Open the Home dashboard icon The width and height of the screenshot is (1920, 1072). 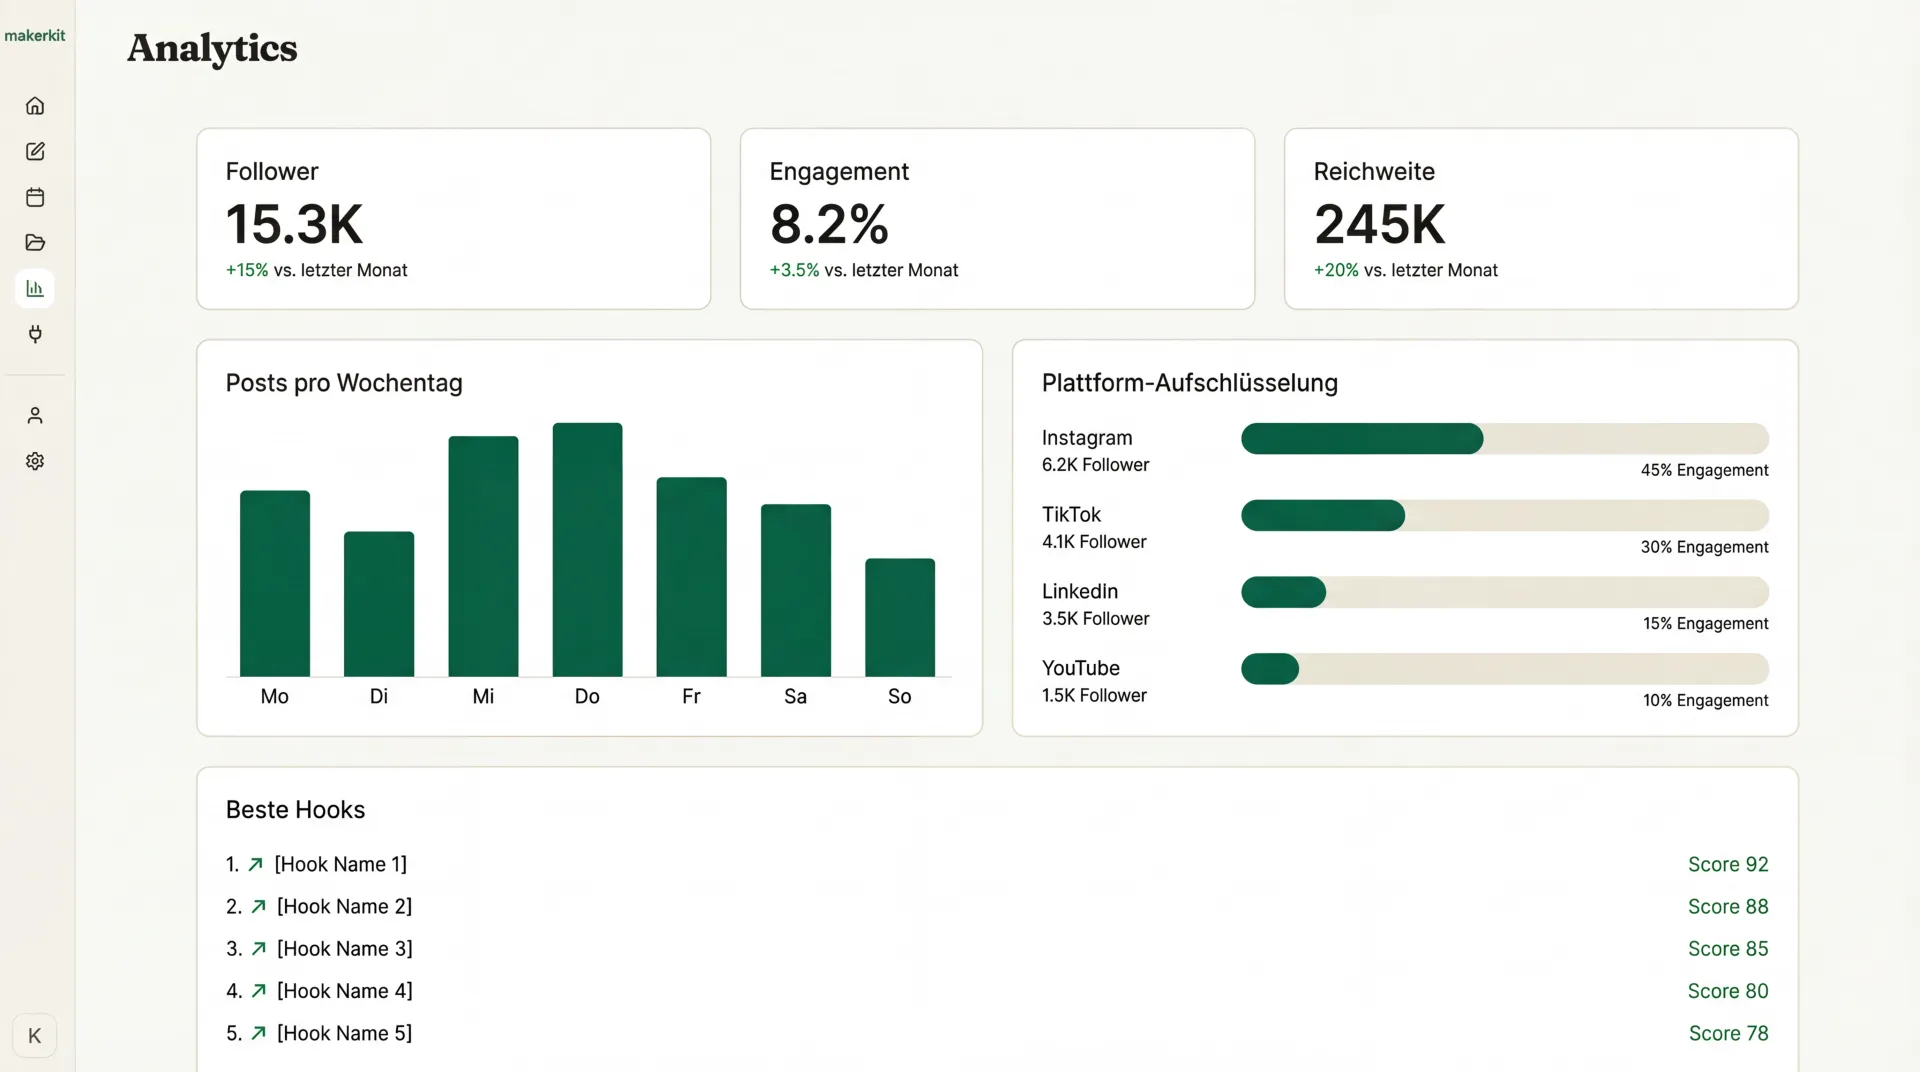point(35,105)
